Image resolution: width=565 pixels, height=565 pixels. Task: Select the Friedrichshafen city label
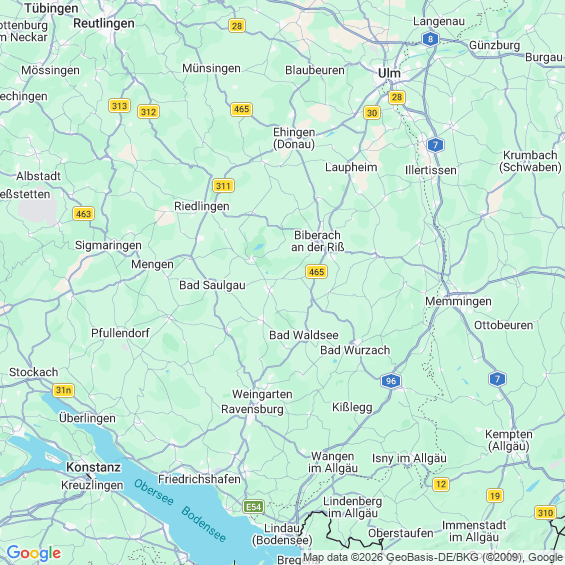pyautogui.click(x=199, y=479)
